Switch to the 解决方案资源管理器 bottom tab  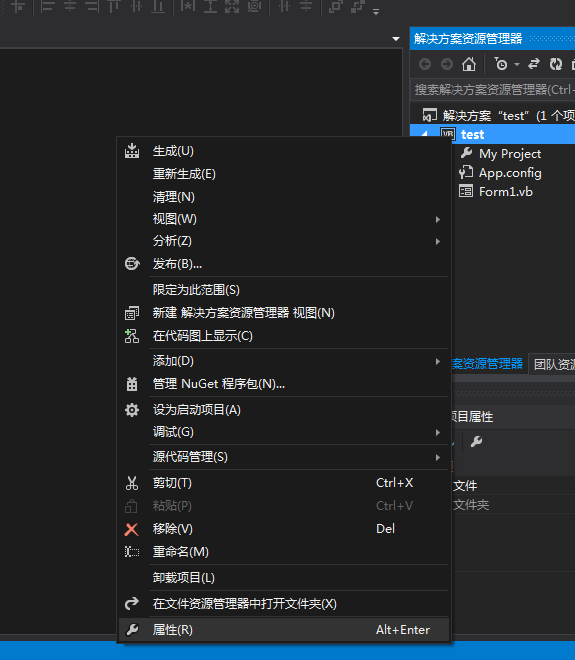pos(487,364)
